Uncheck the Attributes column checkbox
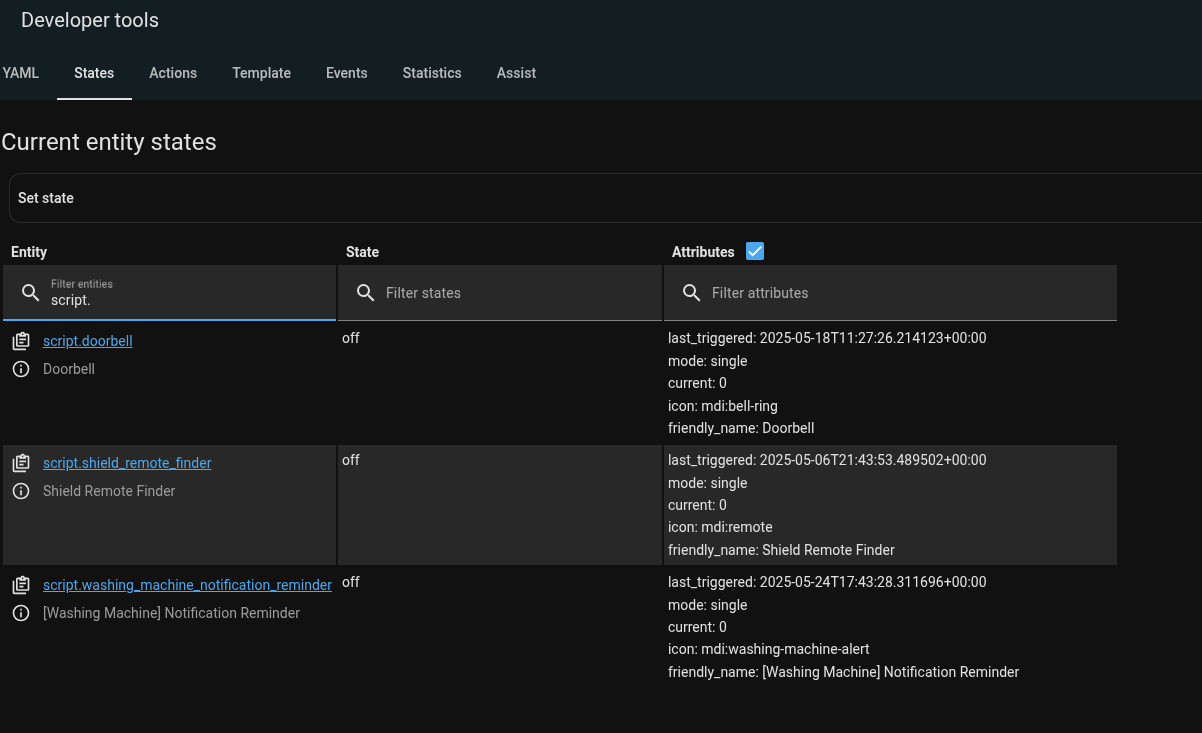The image size is (1202, 733). pyautogui.click(x=755, y=251)
